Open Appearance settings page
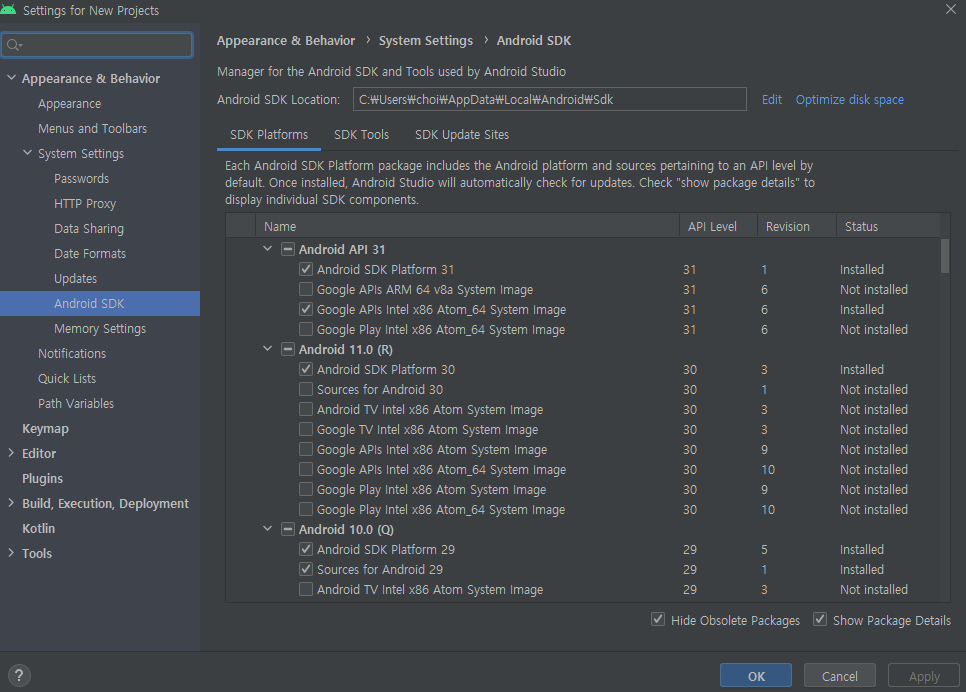Image resolution: width=966 pixels, height=692 pixels. click(70, 104)
